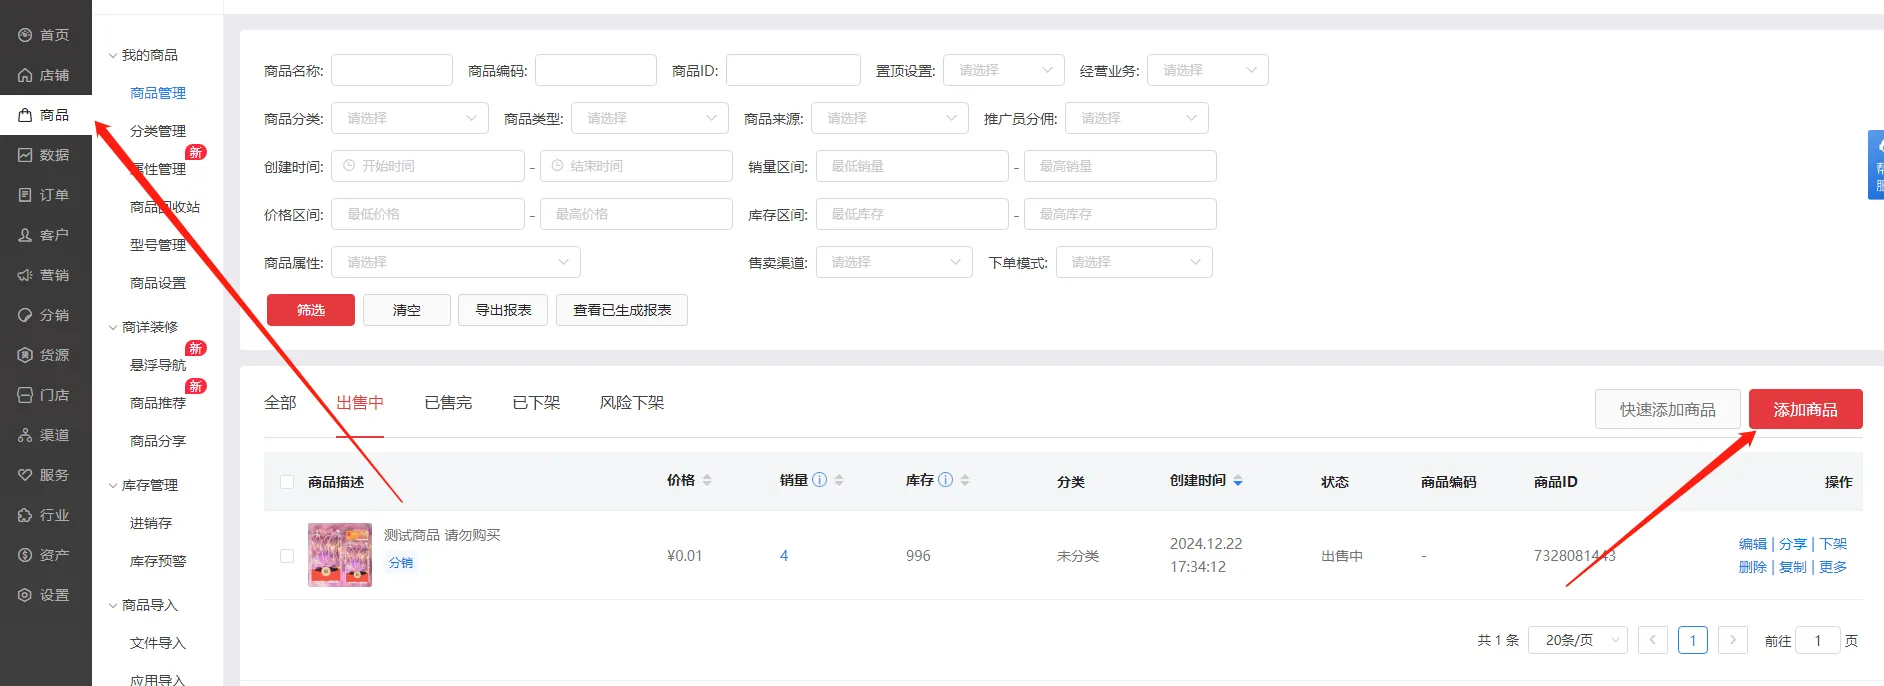Open the 店铺 shop sidebar item
This screenshot has width=1884, height=686.
coord(45,75)
